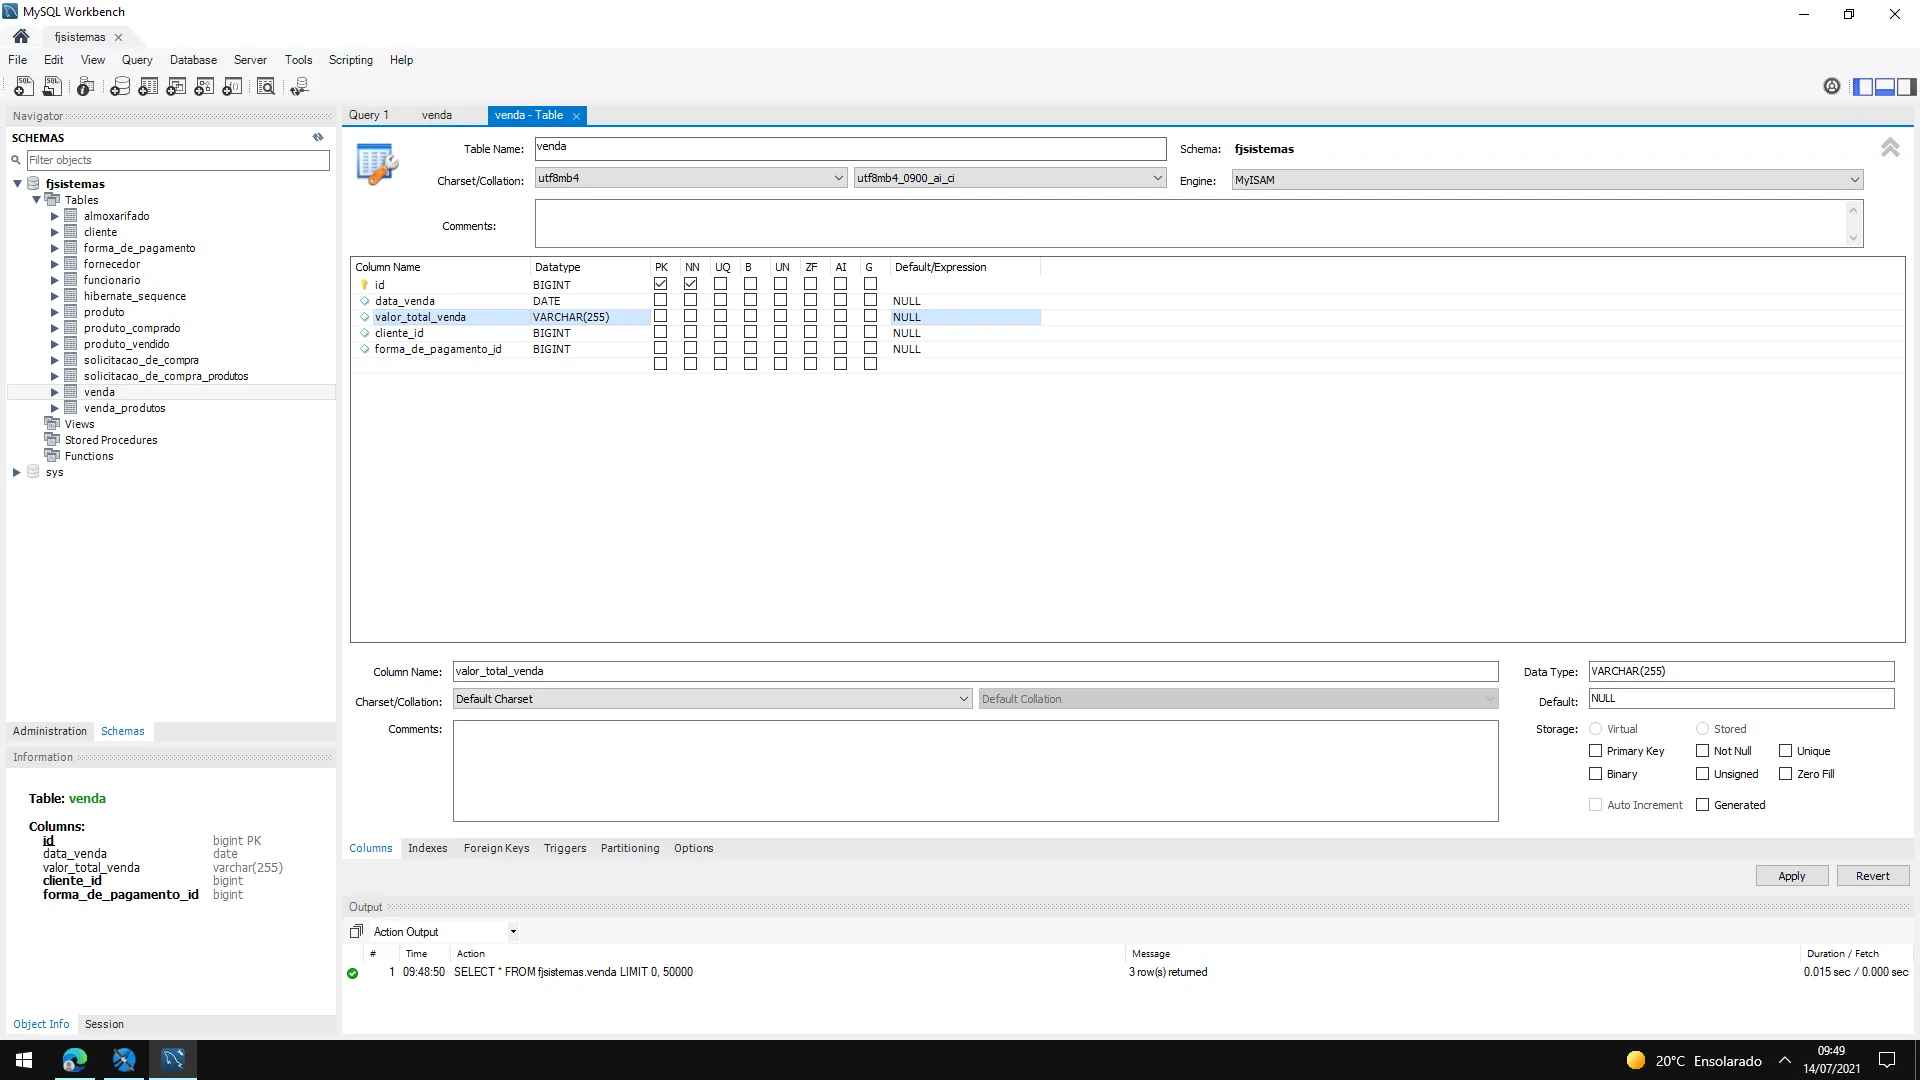Search table data toolbar icon

(266, 87)
